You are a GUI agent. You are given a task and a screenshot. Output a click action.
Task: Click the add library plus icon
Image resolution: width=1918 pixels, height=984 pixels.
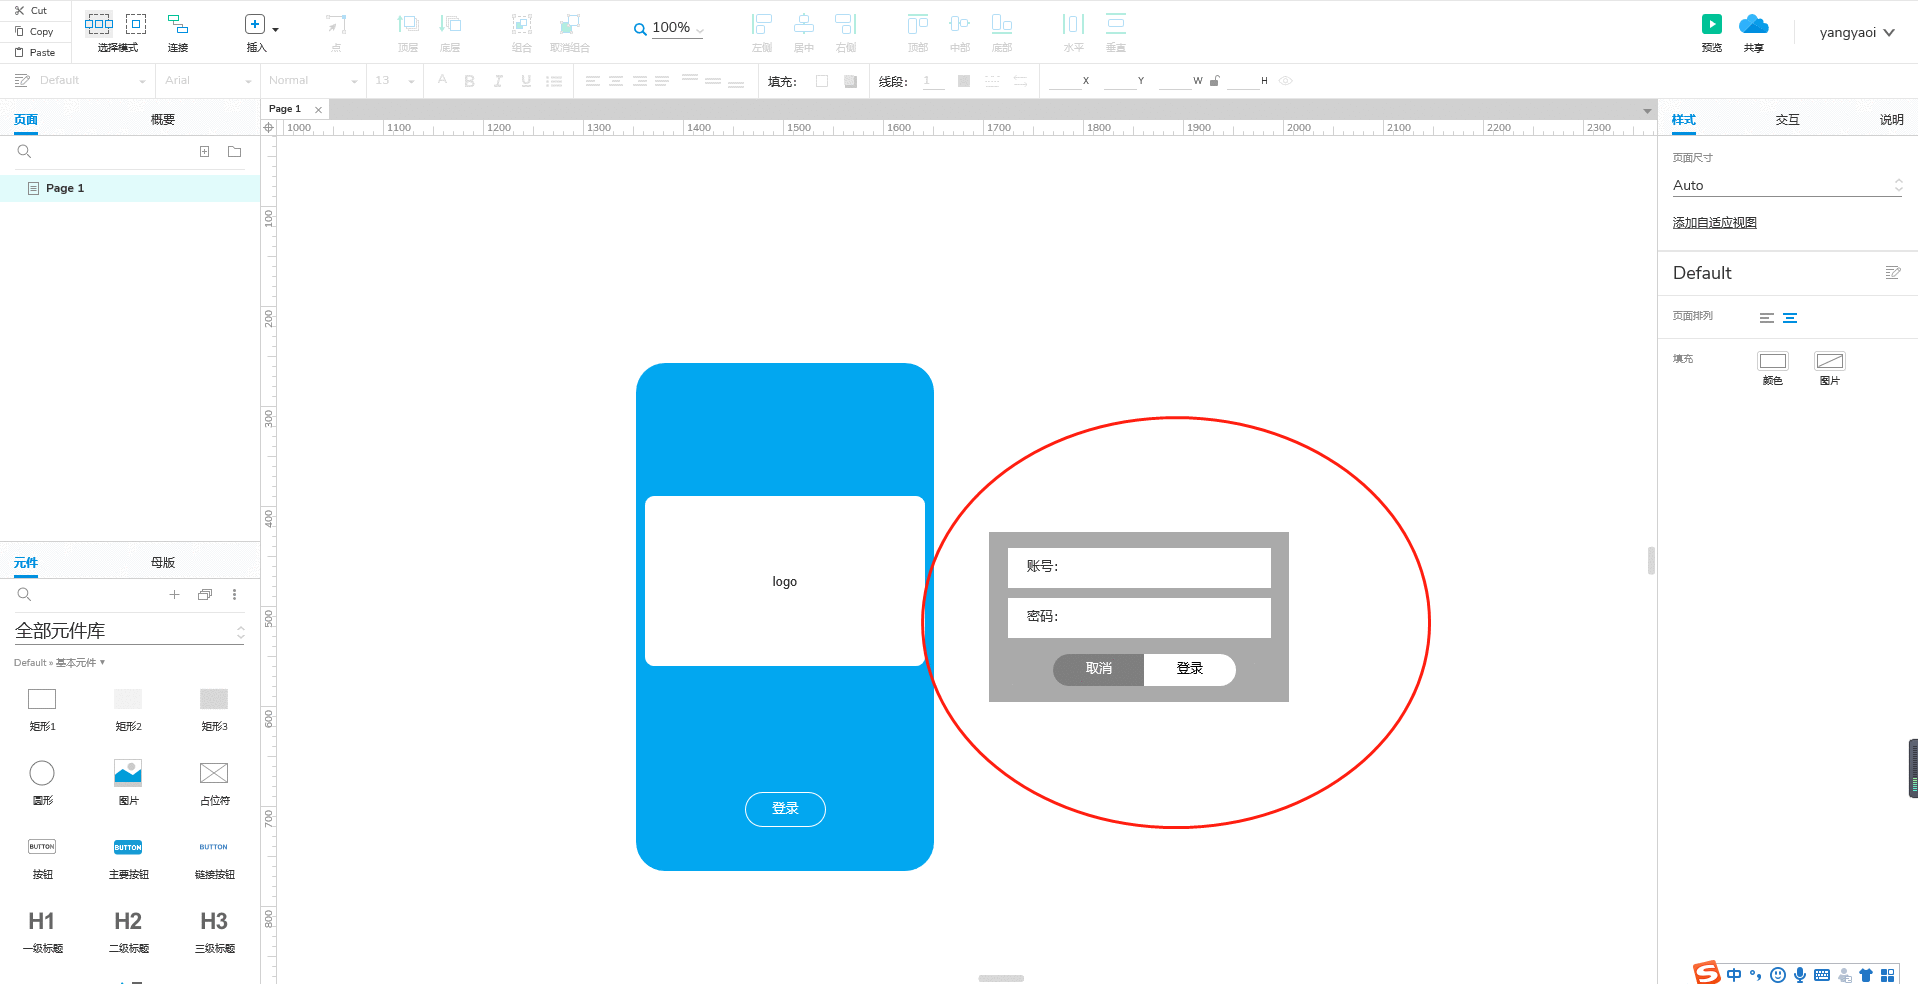click(x=174, y=594)
